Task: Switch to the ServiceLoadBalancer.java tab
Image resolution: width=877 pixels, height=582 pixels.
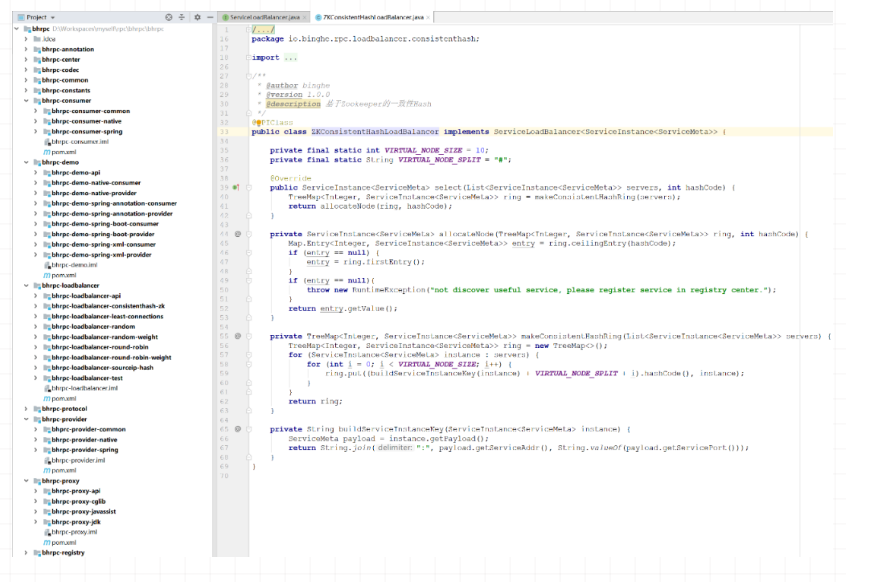Action: tap(265, 17)
